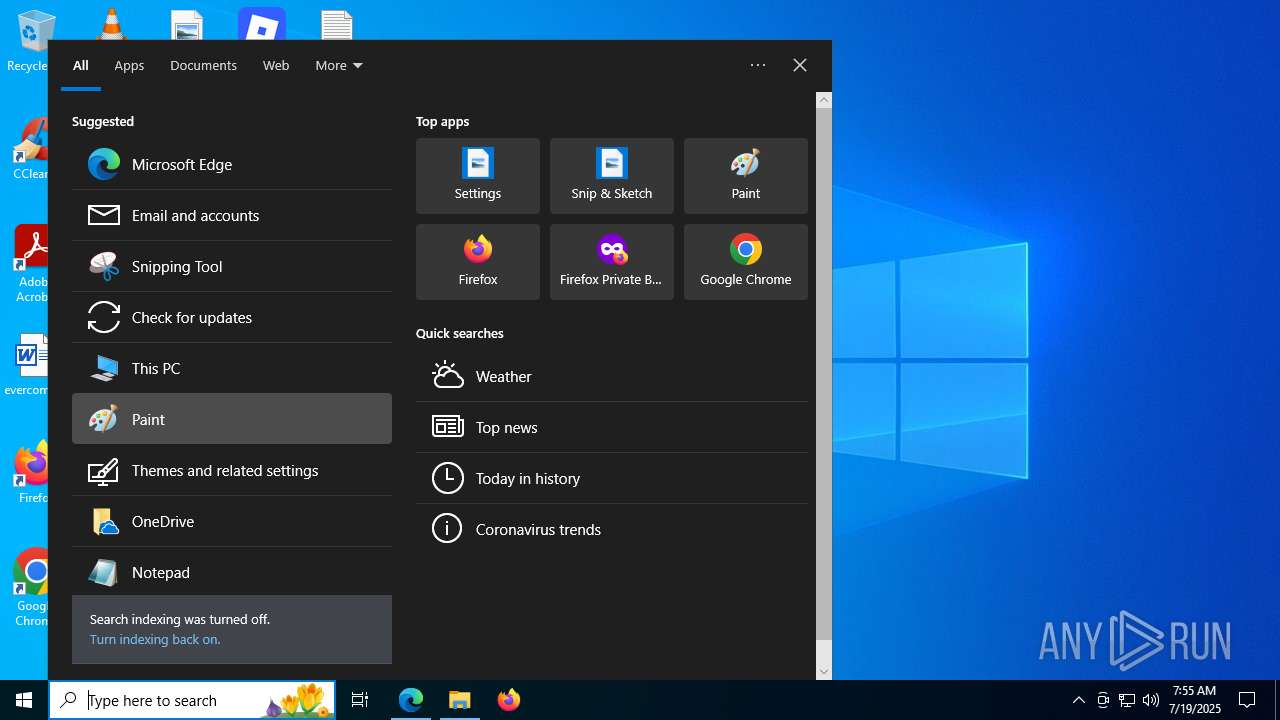Click Firefox icon on taskbar
Viewport: 1280px width, 720px height.
tap(509, 700)
